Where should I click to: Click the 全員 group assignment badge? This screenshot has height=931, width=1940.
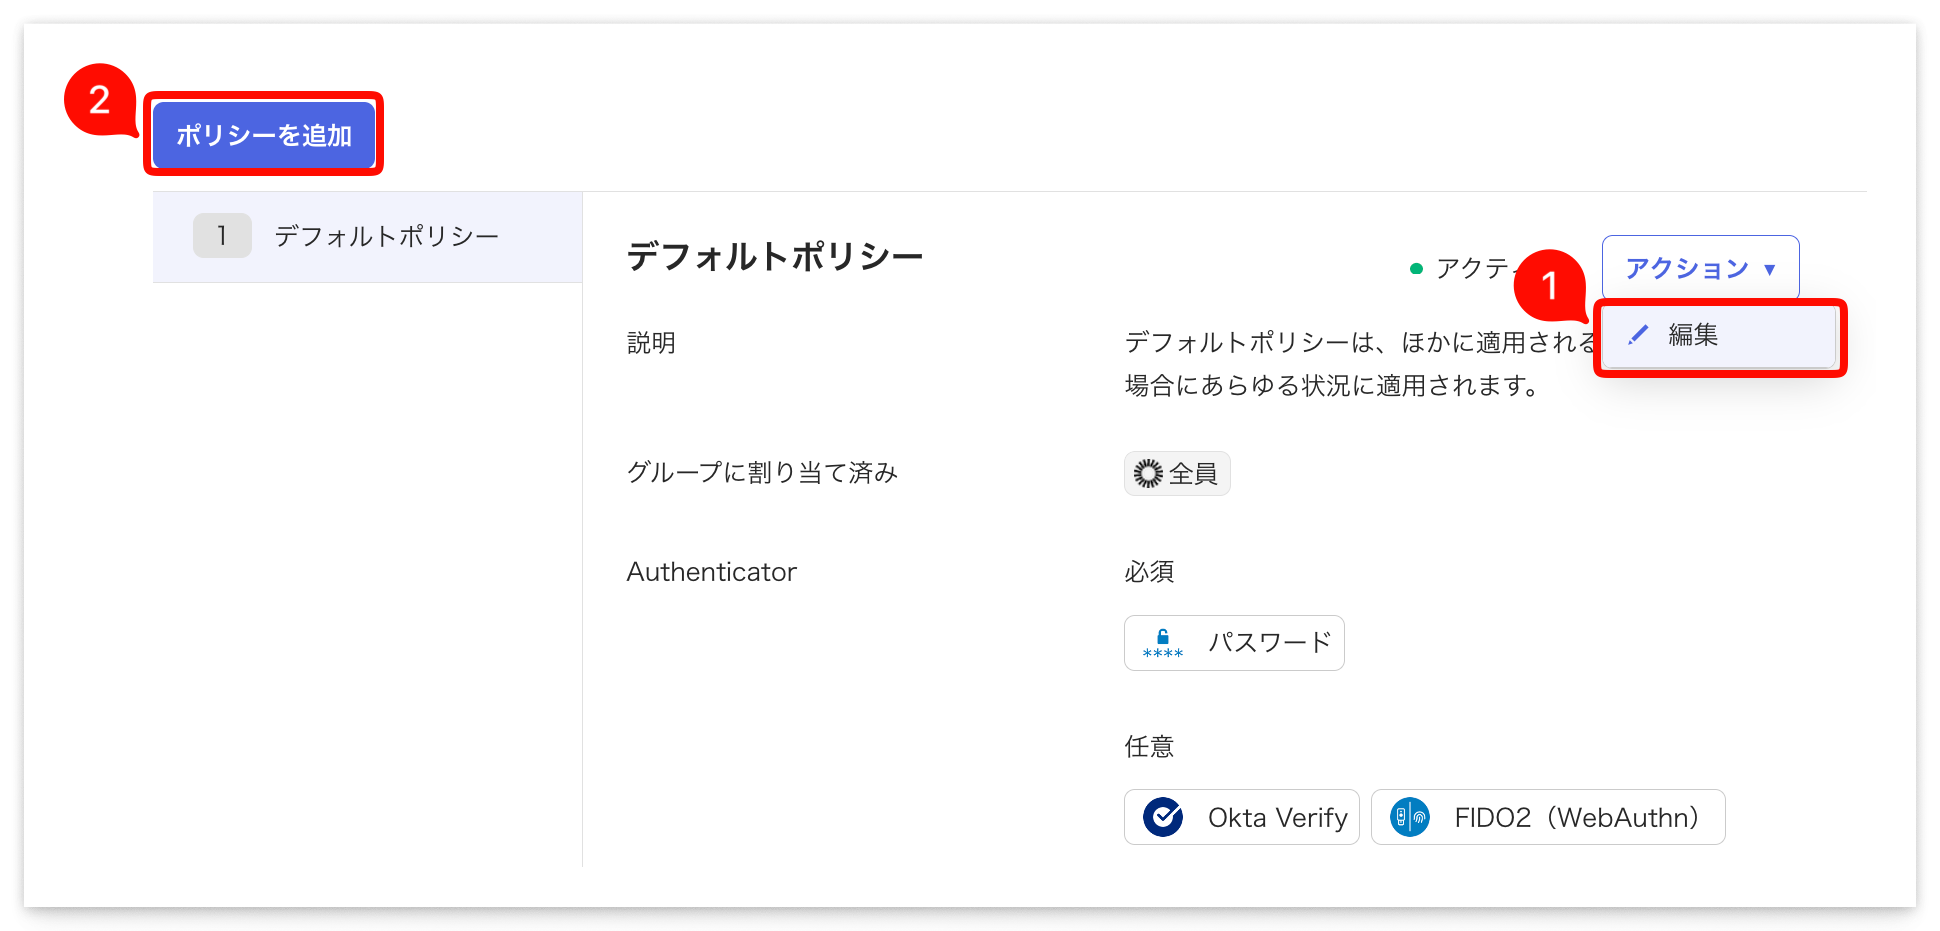(x=1177, y=473)
